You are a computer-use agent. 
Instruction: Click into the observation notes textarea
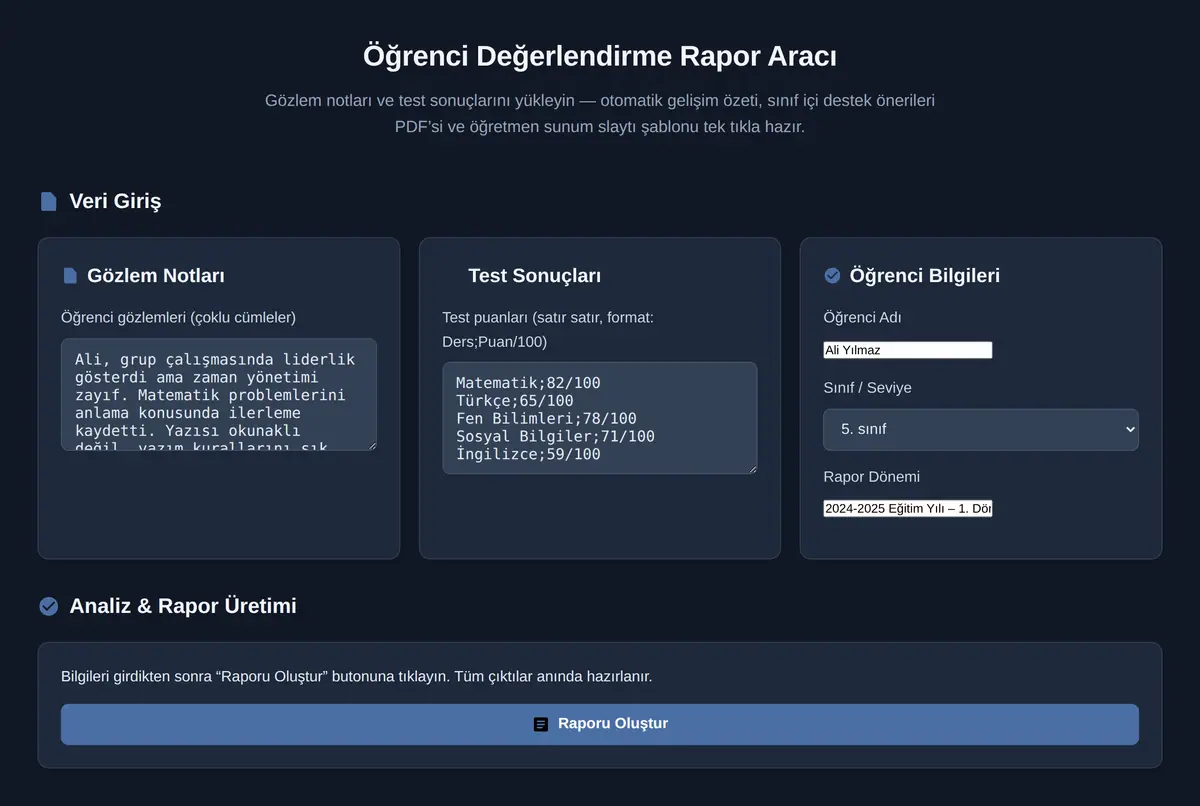tap(219, 394)
